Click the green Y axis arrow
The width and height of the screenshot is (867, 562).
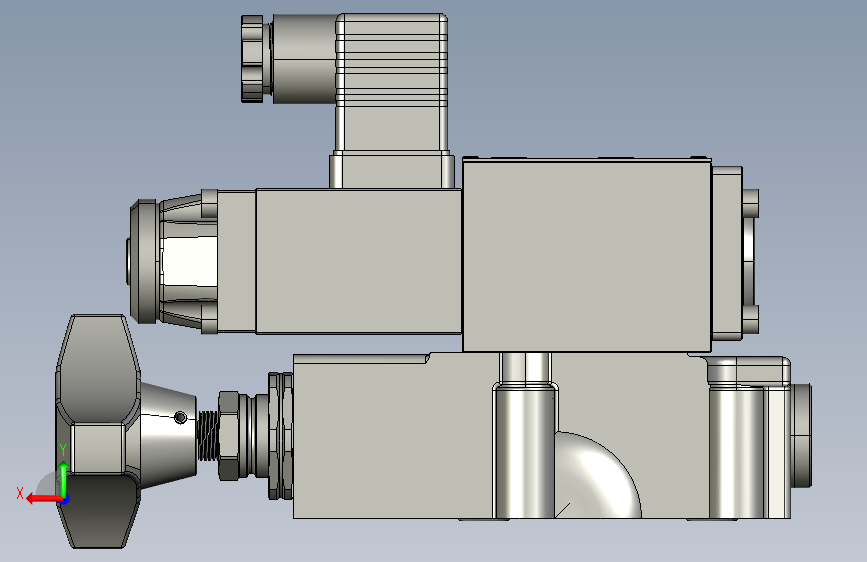[x=63, y=479]
